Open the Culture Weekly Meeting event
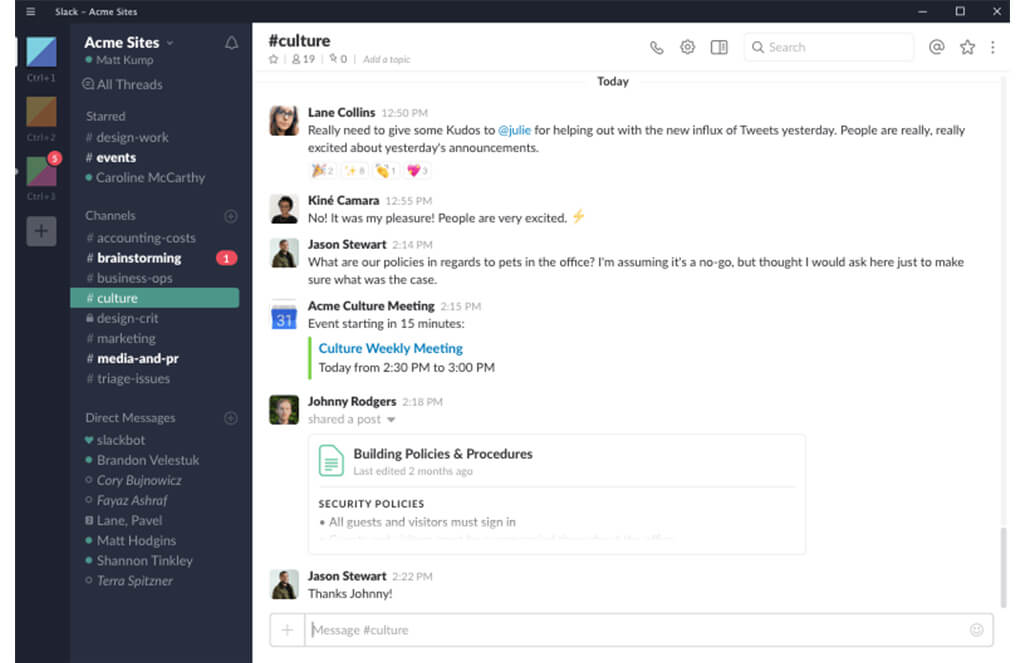This screenshot has height=663, width=1024. tap(390, 348)
